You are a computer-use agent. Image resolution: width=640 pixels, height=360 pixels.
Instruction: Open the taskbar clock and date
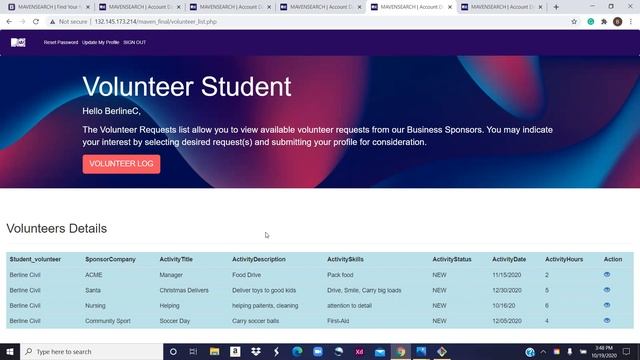[604, 351]
